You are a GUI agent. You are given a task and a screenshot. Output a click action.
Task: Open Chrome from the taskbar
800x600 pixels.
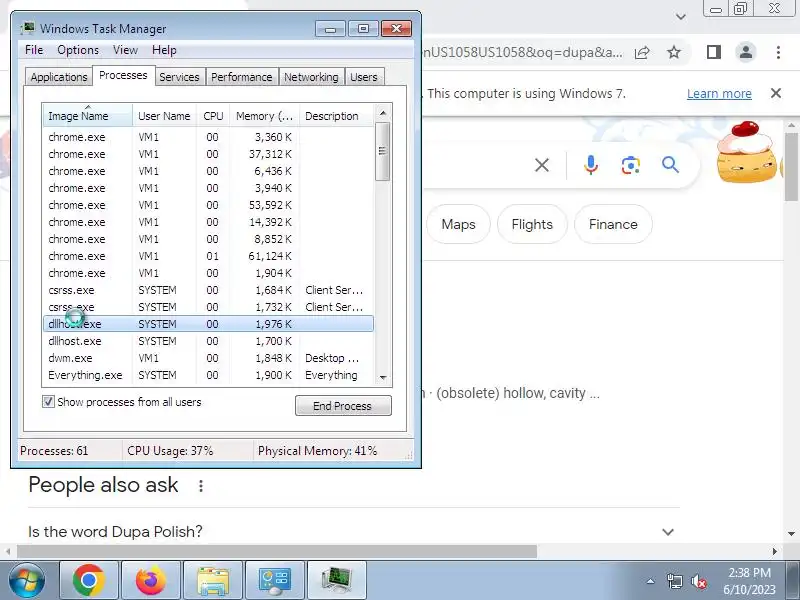(x=89, y=581)
